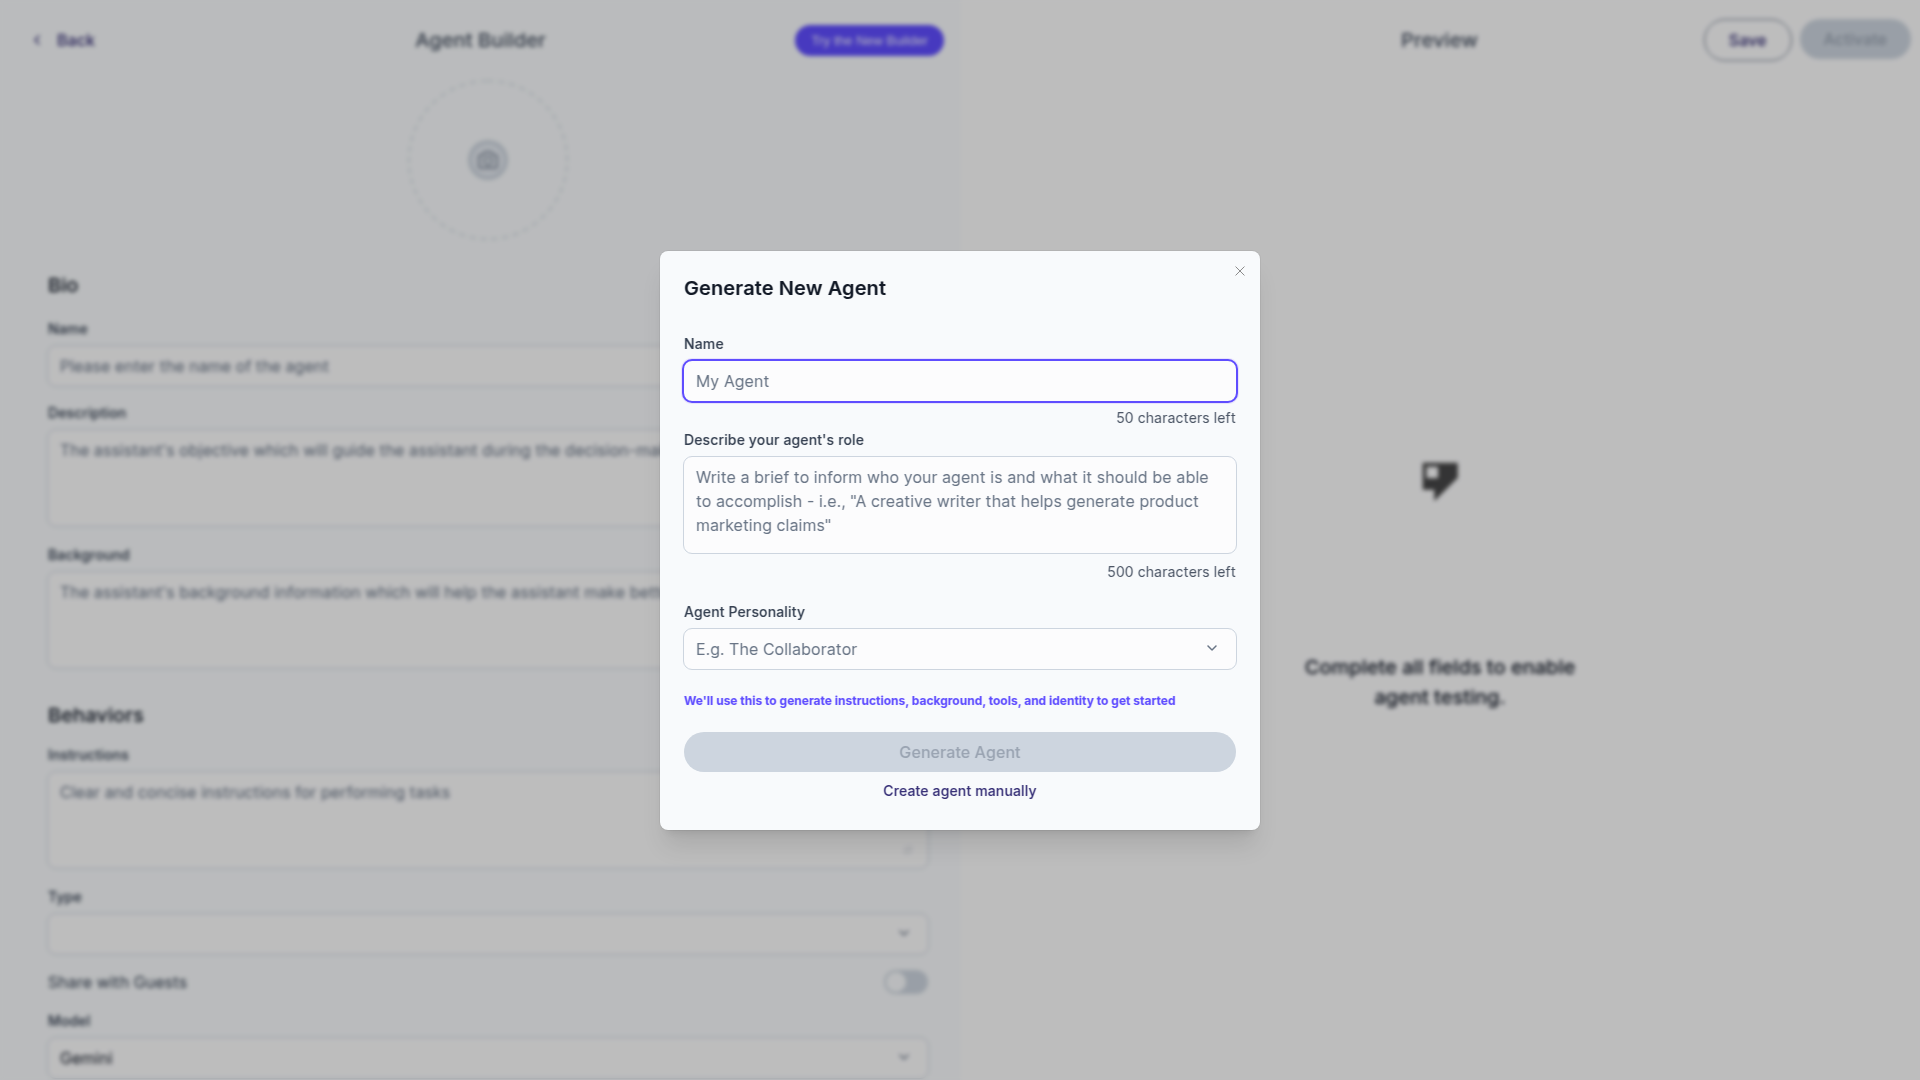Click the Generate Agent button
This screenshot has height=1080, width=1920.
[959, 752]
